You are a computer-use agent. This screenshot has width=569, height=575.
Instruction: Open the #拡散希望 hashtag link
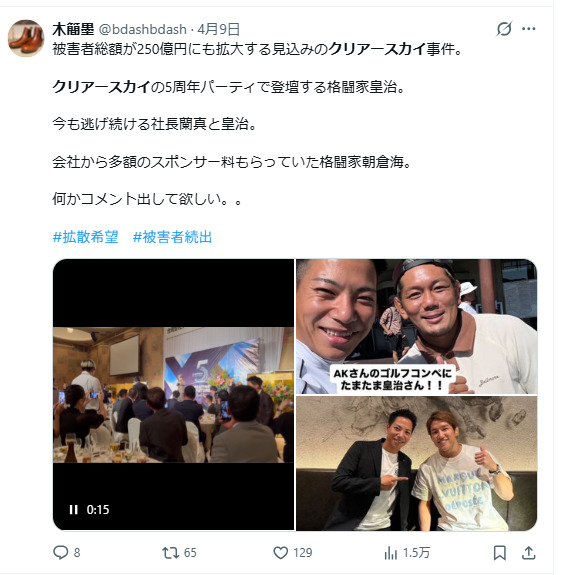[x=85, y=237]
